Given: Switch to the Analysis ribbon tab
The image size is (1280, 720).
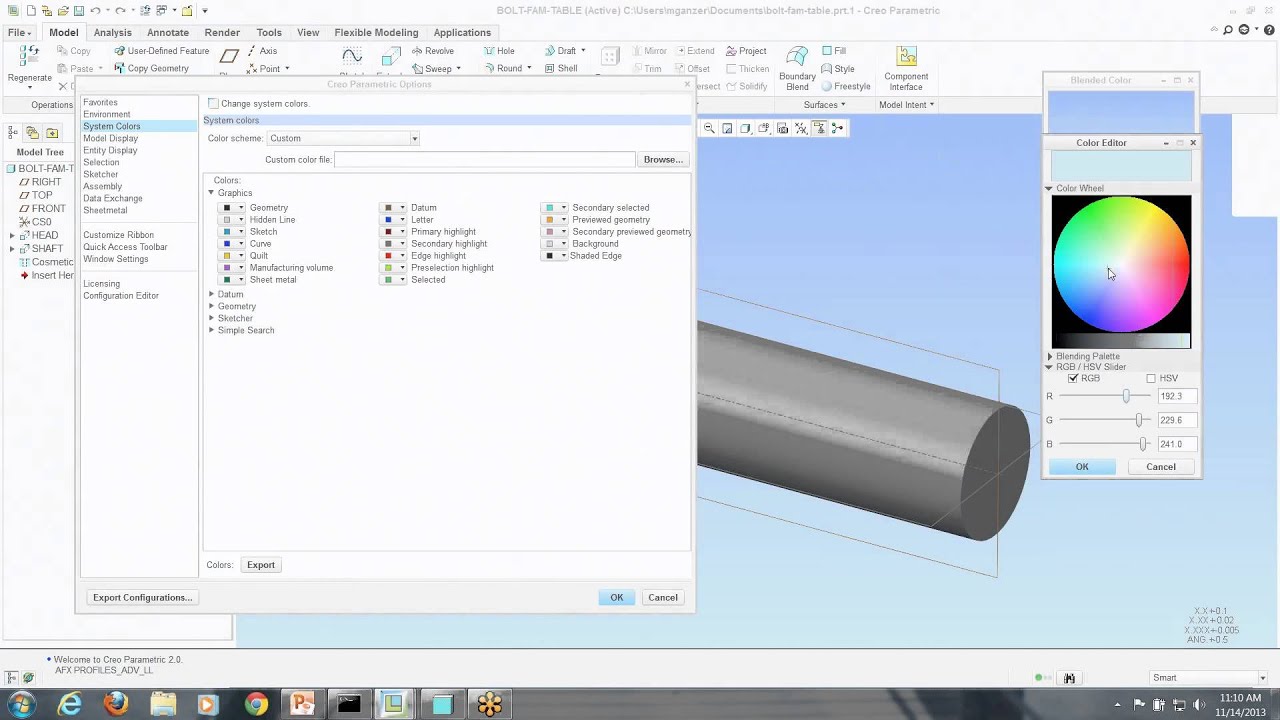Looking at the screenshot, I should click(113, 33).
